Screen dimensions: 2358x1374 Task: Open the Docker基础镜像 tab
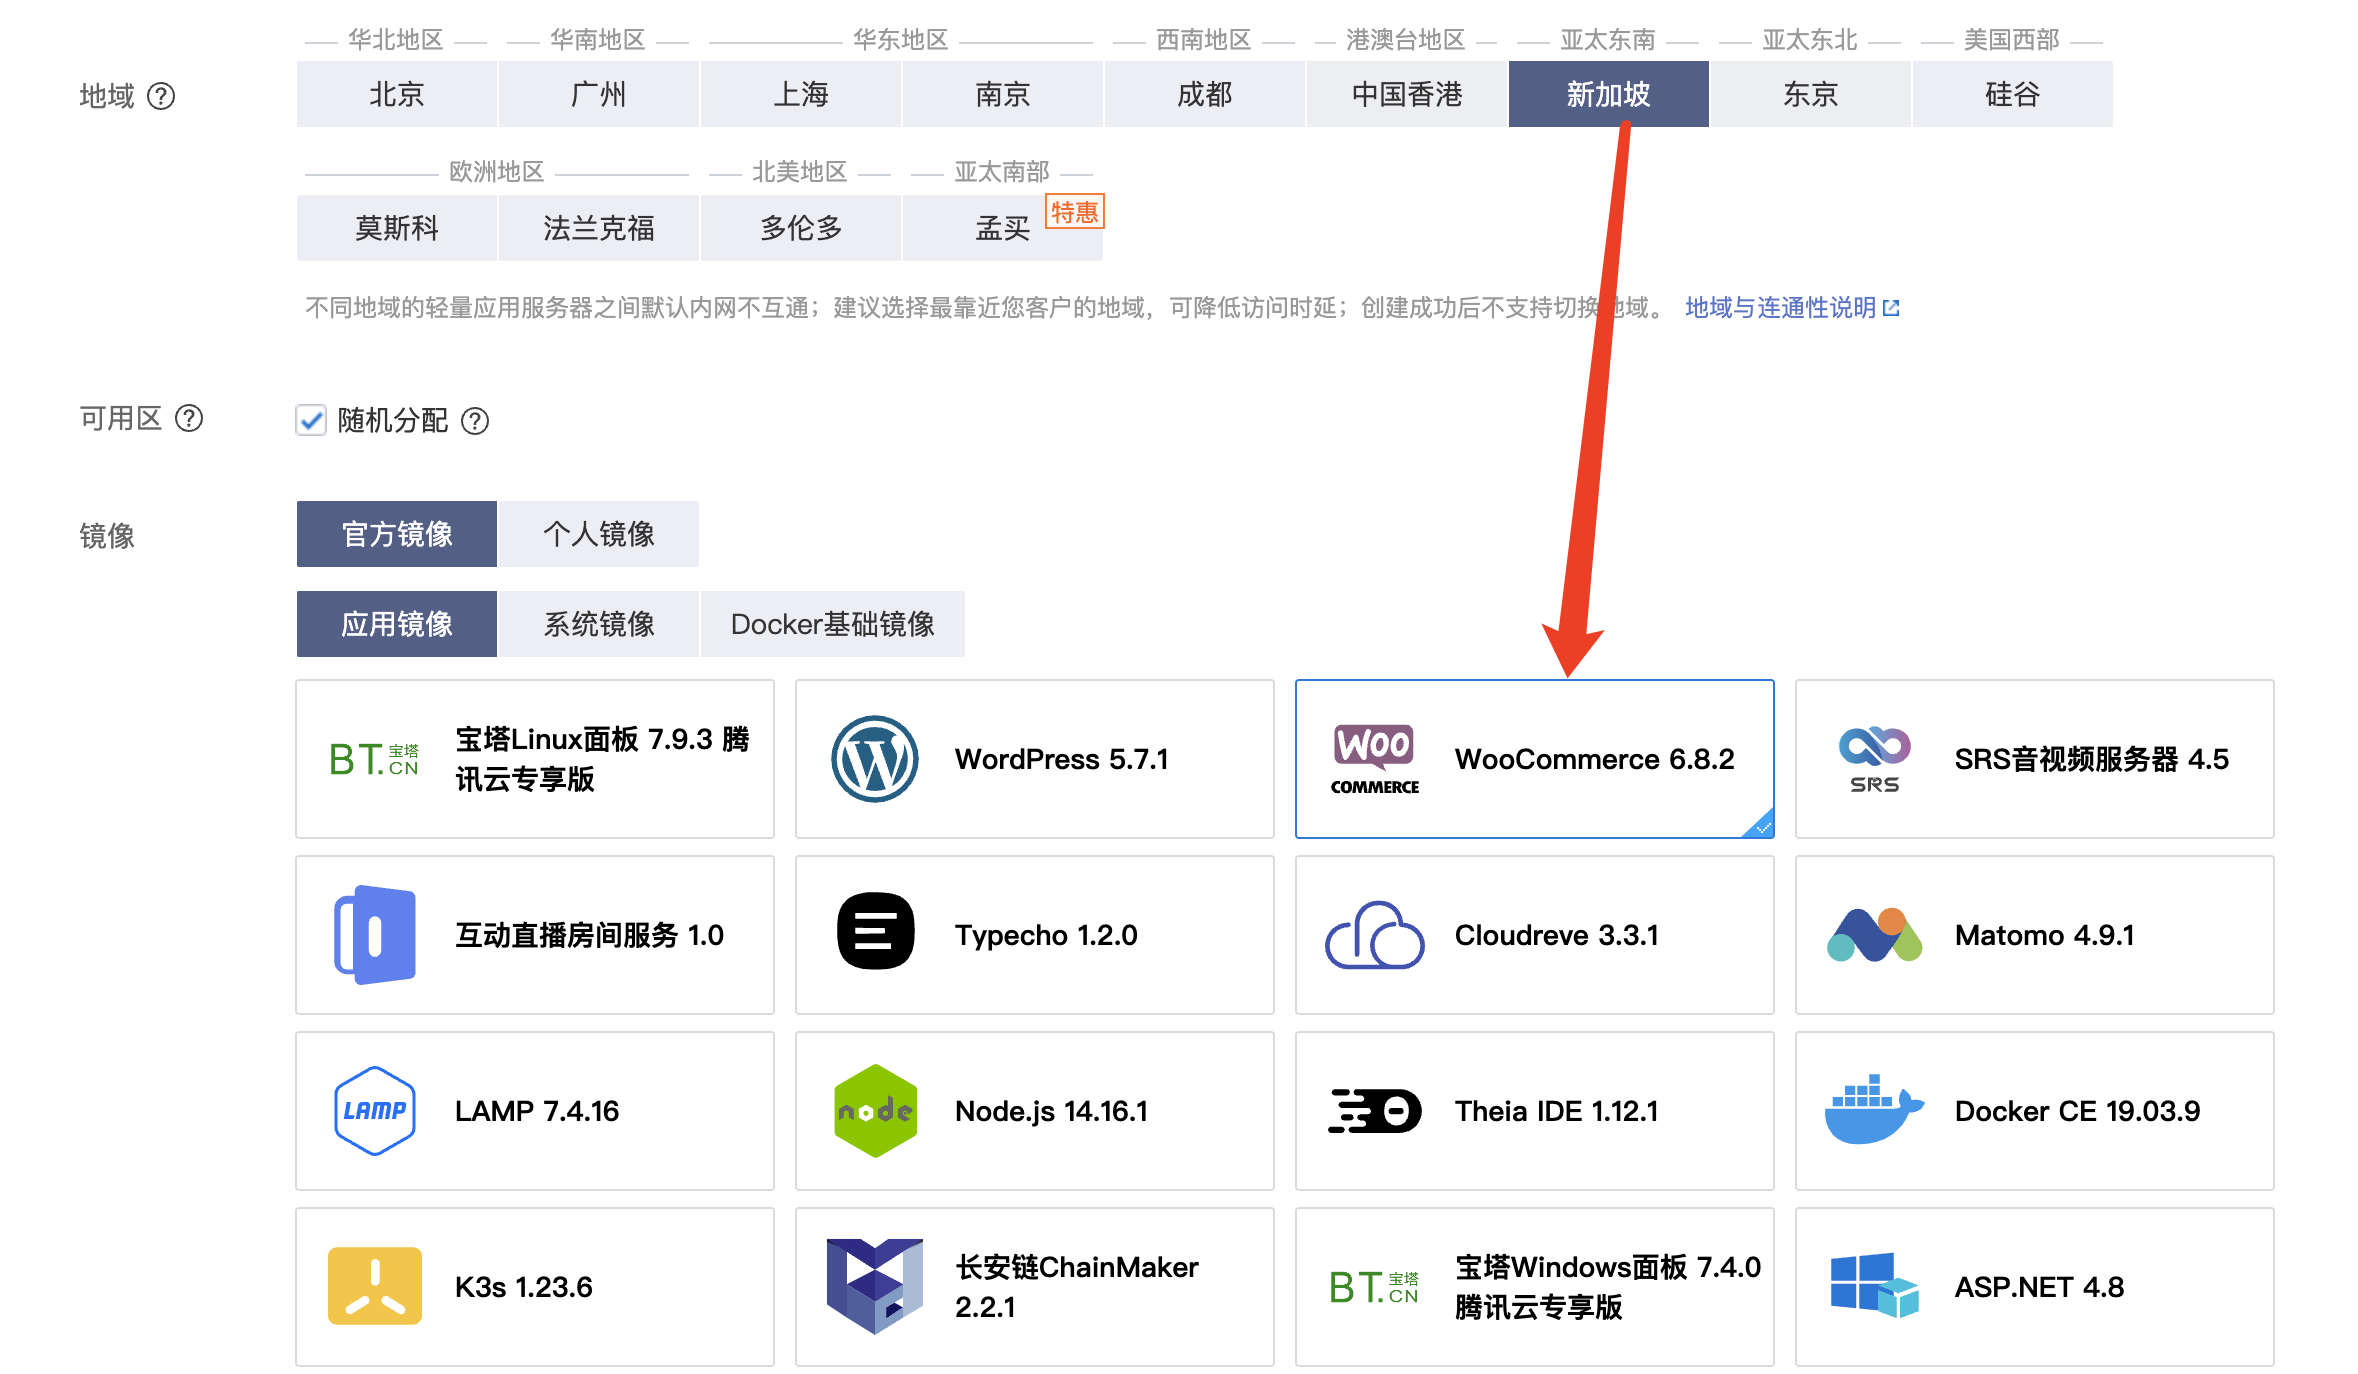pos(832,624)
